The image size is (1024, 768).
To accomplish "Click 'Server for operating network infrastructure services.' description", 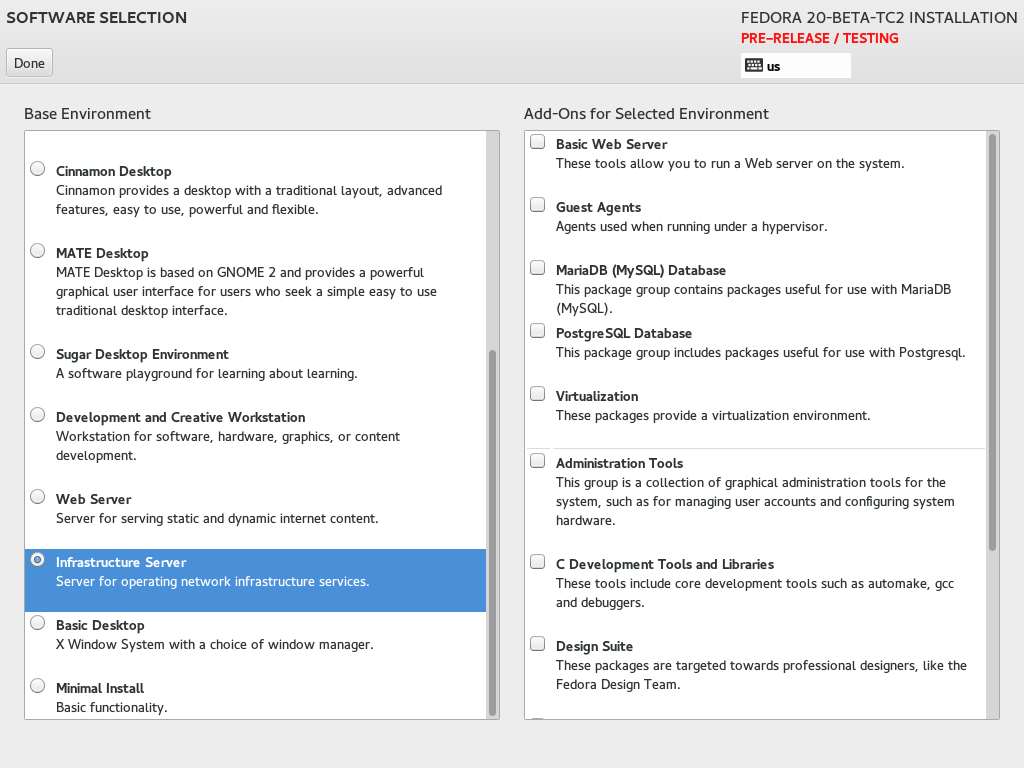I will point(213,581).
